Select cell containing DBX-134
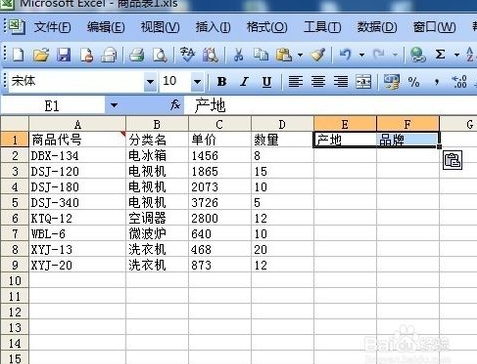Image resolution: width=477 pixels, height=364 pixels. [77, 156]
